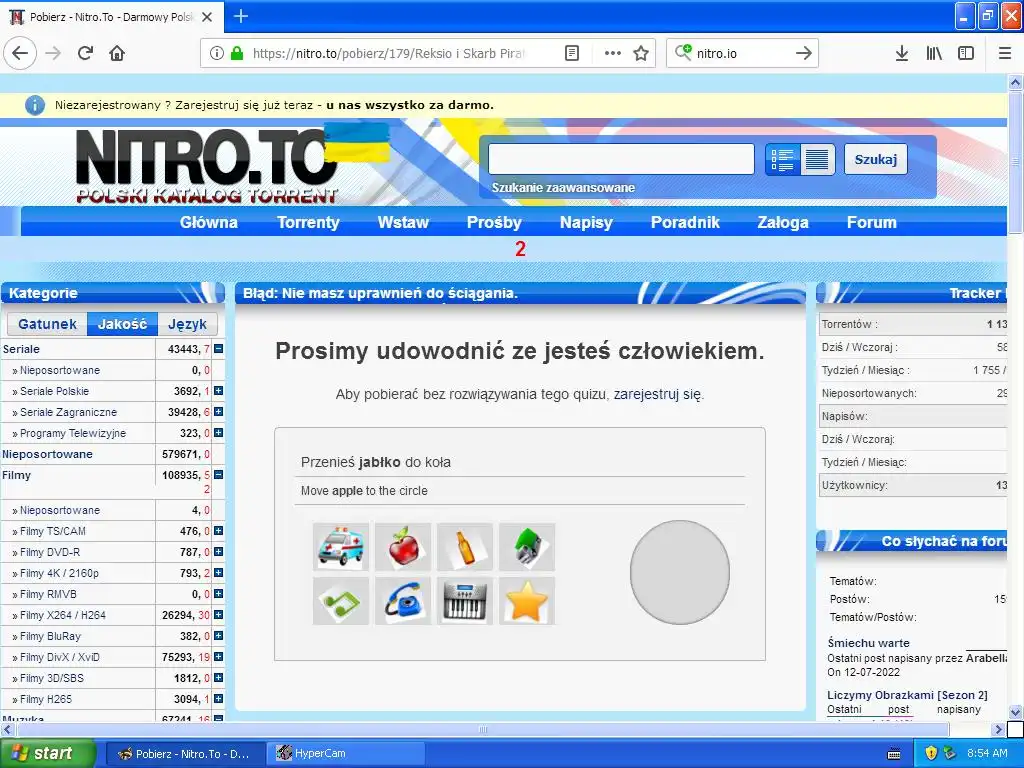1024x768 pixels.
Task: Click the gray circle captcha drop target
Action: 680,572
